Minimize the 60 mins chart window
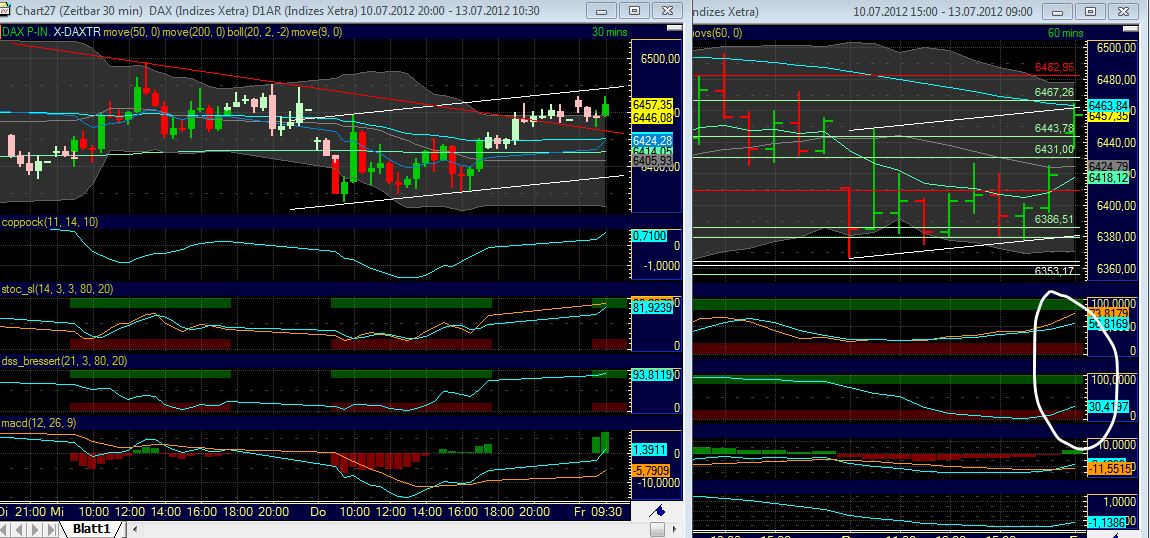This screenshot has width=1150, height=538. 1058,11
